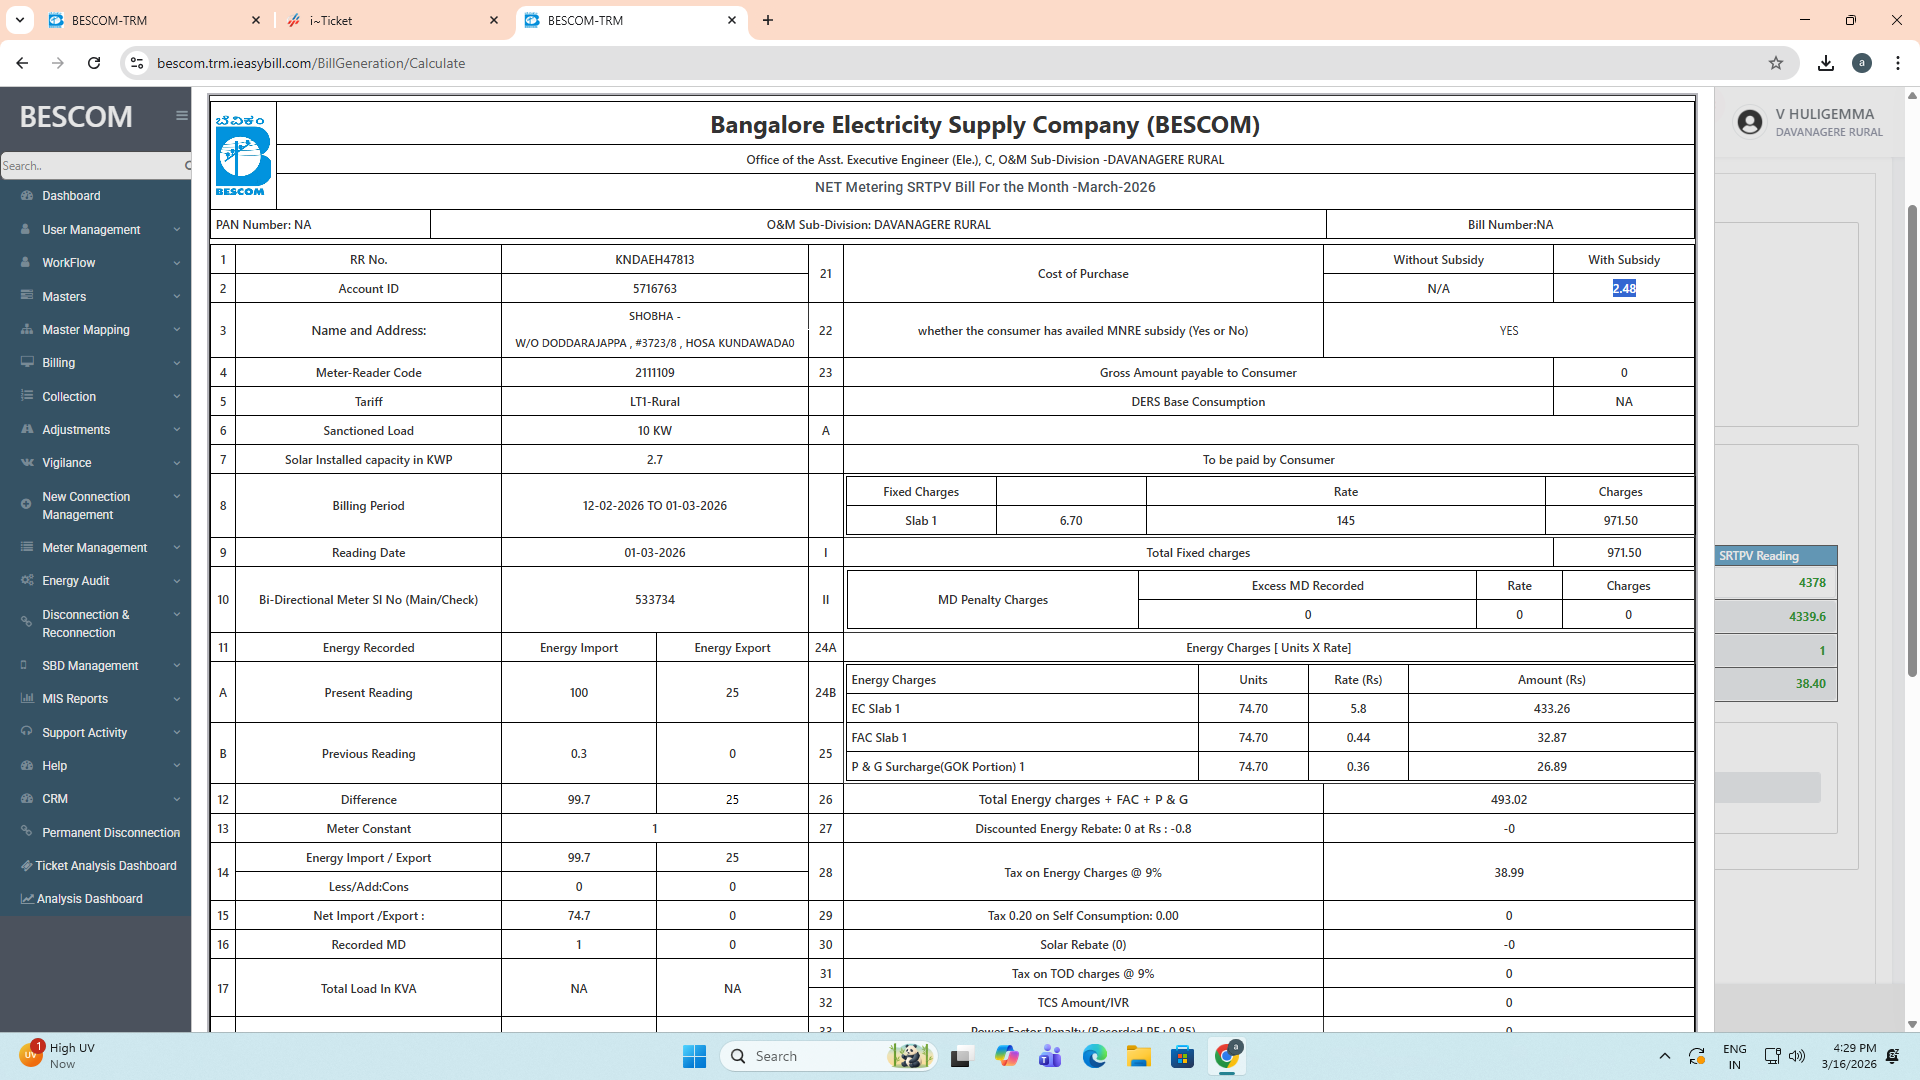
Task: Open Microsoft Edge from the taskbar
Action: pyautogui.click(x=1094, y=1056)
